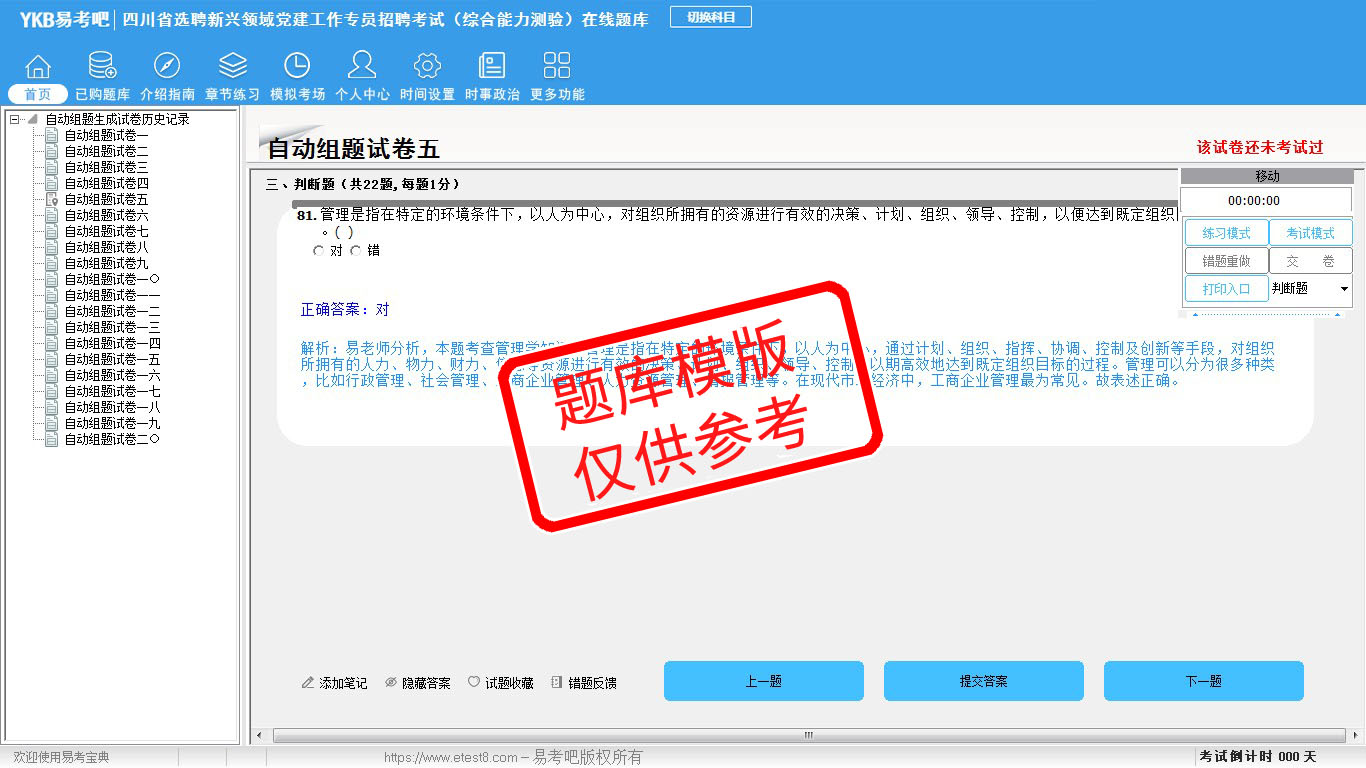
Task: Select the 错 radio option
Action: click(x=356, y=251)
